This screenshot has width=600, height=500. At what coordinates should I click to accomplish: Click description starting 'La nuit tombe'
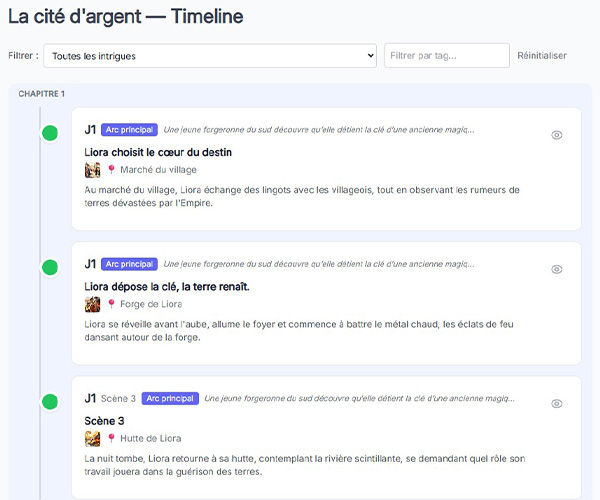305,465
